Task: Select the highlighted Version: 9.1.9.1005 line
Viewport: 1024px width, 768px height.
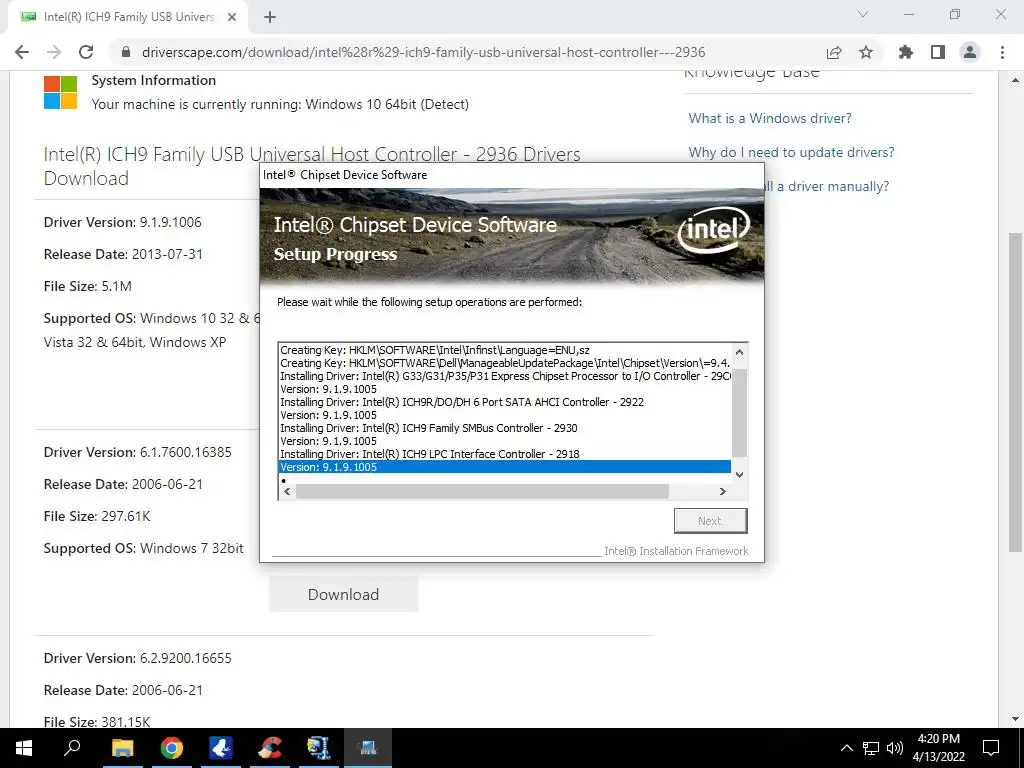Action: 504,467
